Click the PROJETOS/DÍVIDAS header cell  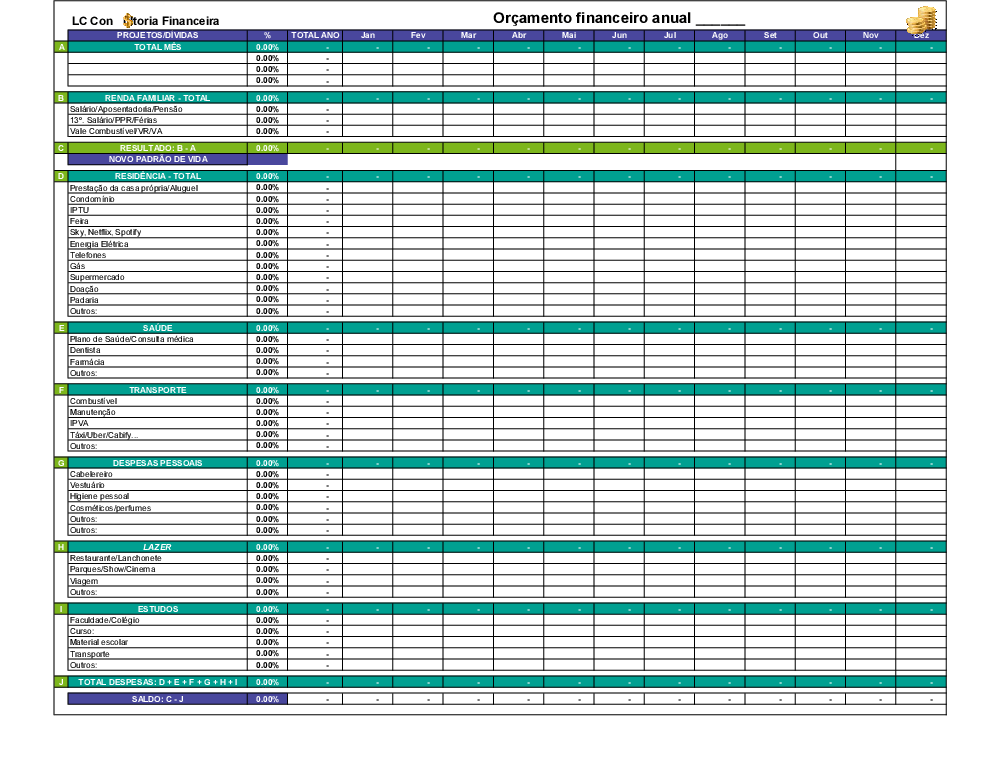(x=157, y=35)
